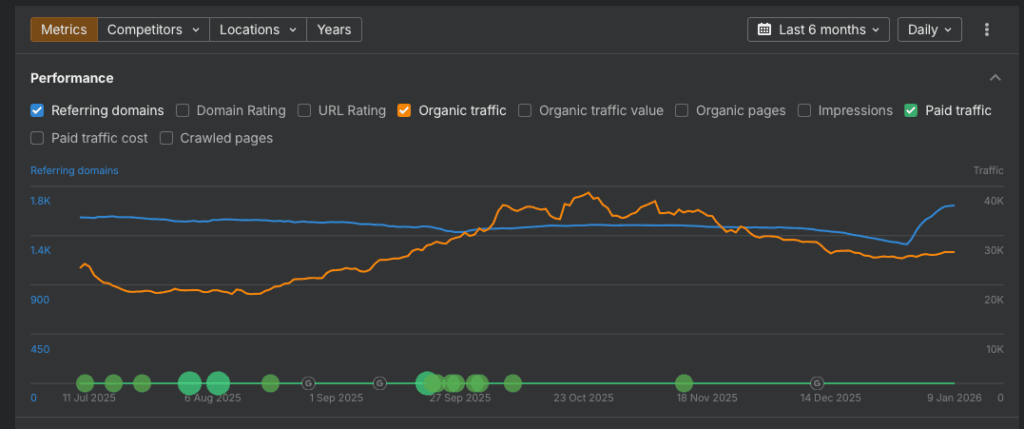Viewport: 1024px width, 429px height.
Task: Open the three-dot more options menu
Action: (x=986, y=30)
